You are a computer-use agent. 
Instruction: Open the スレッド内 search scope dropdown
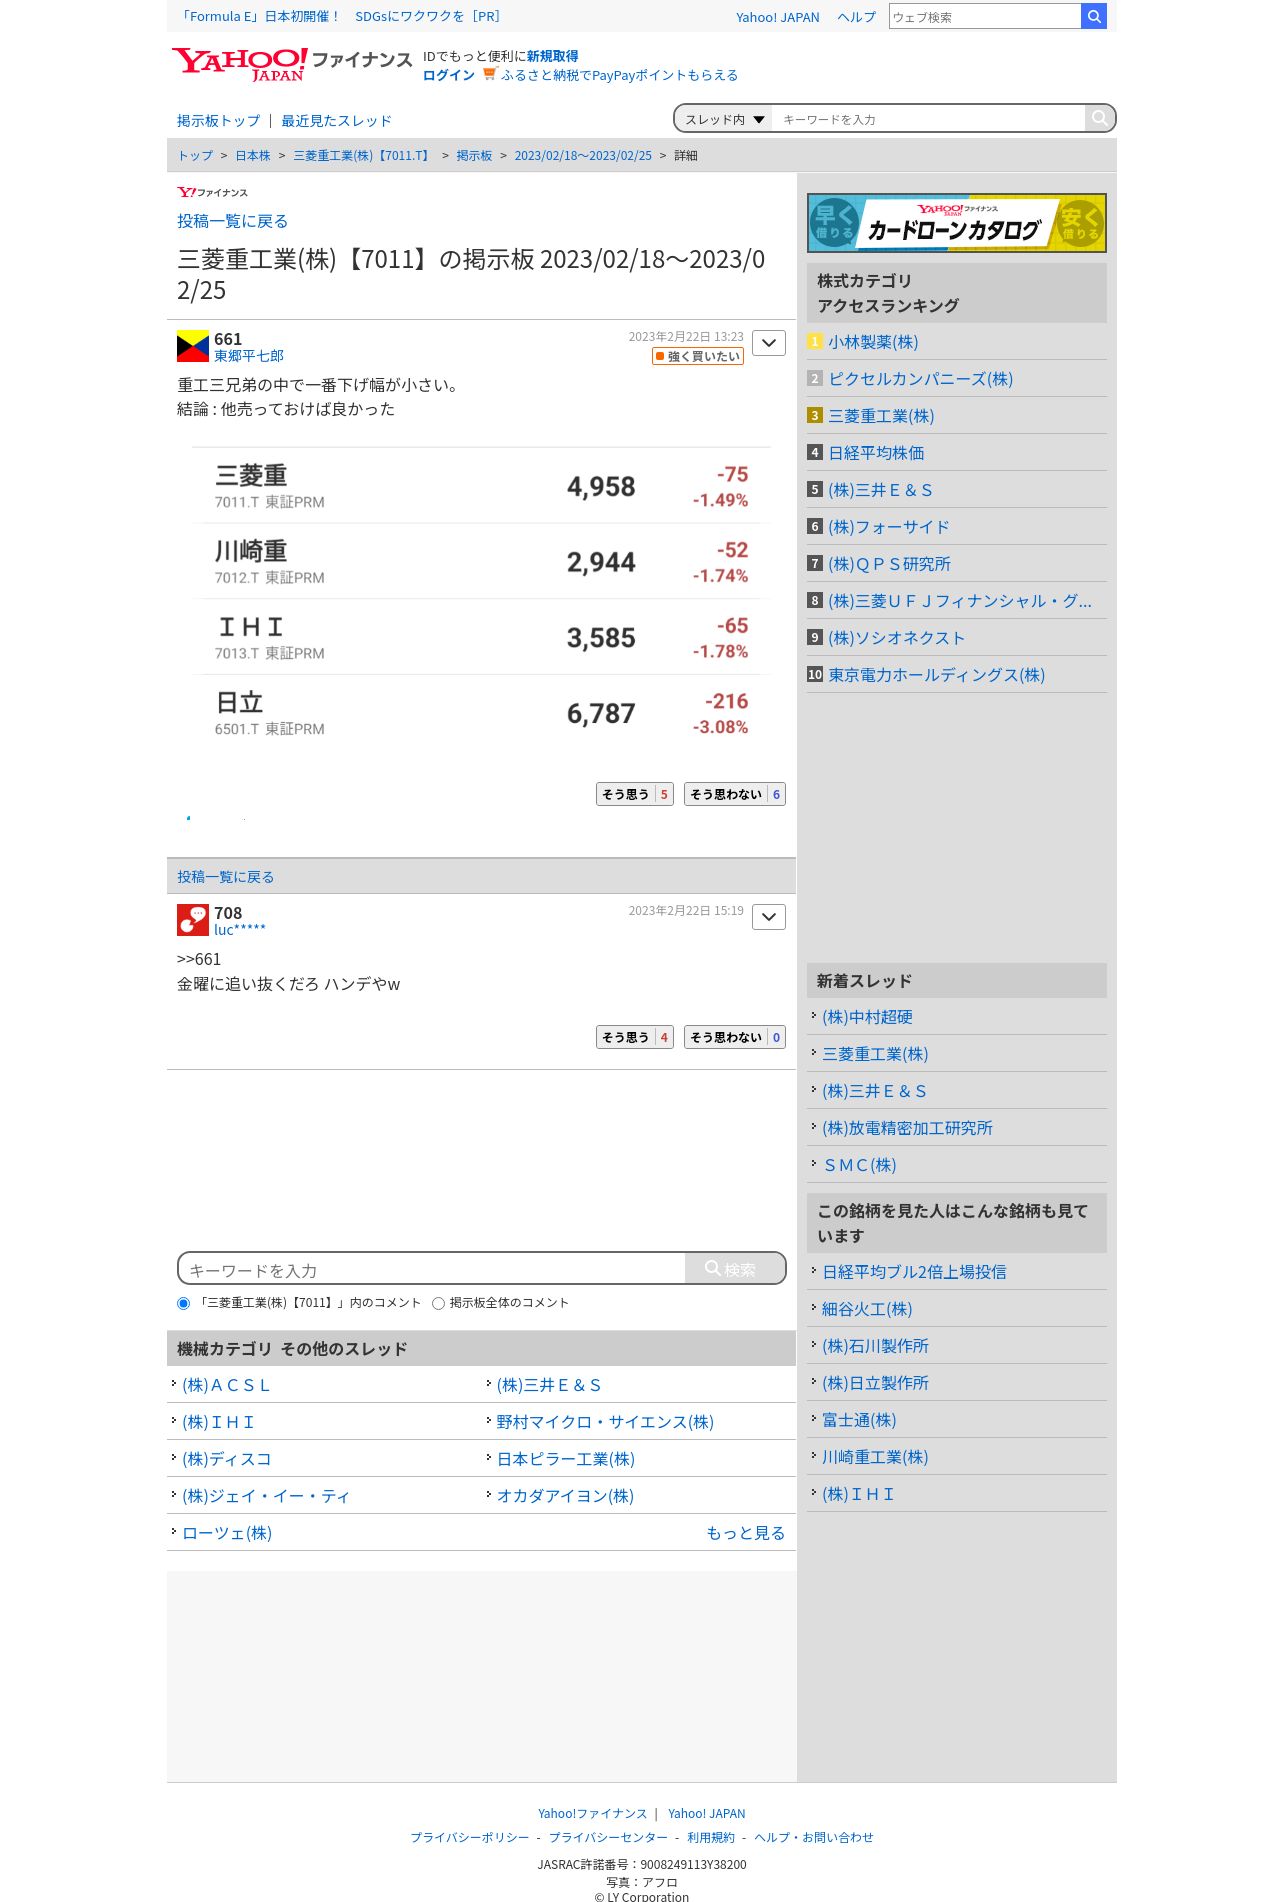tap(724, 119)
